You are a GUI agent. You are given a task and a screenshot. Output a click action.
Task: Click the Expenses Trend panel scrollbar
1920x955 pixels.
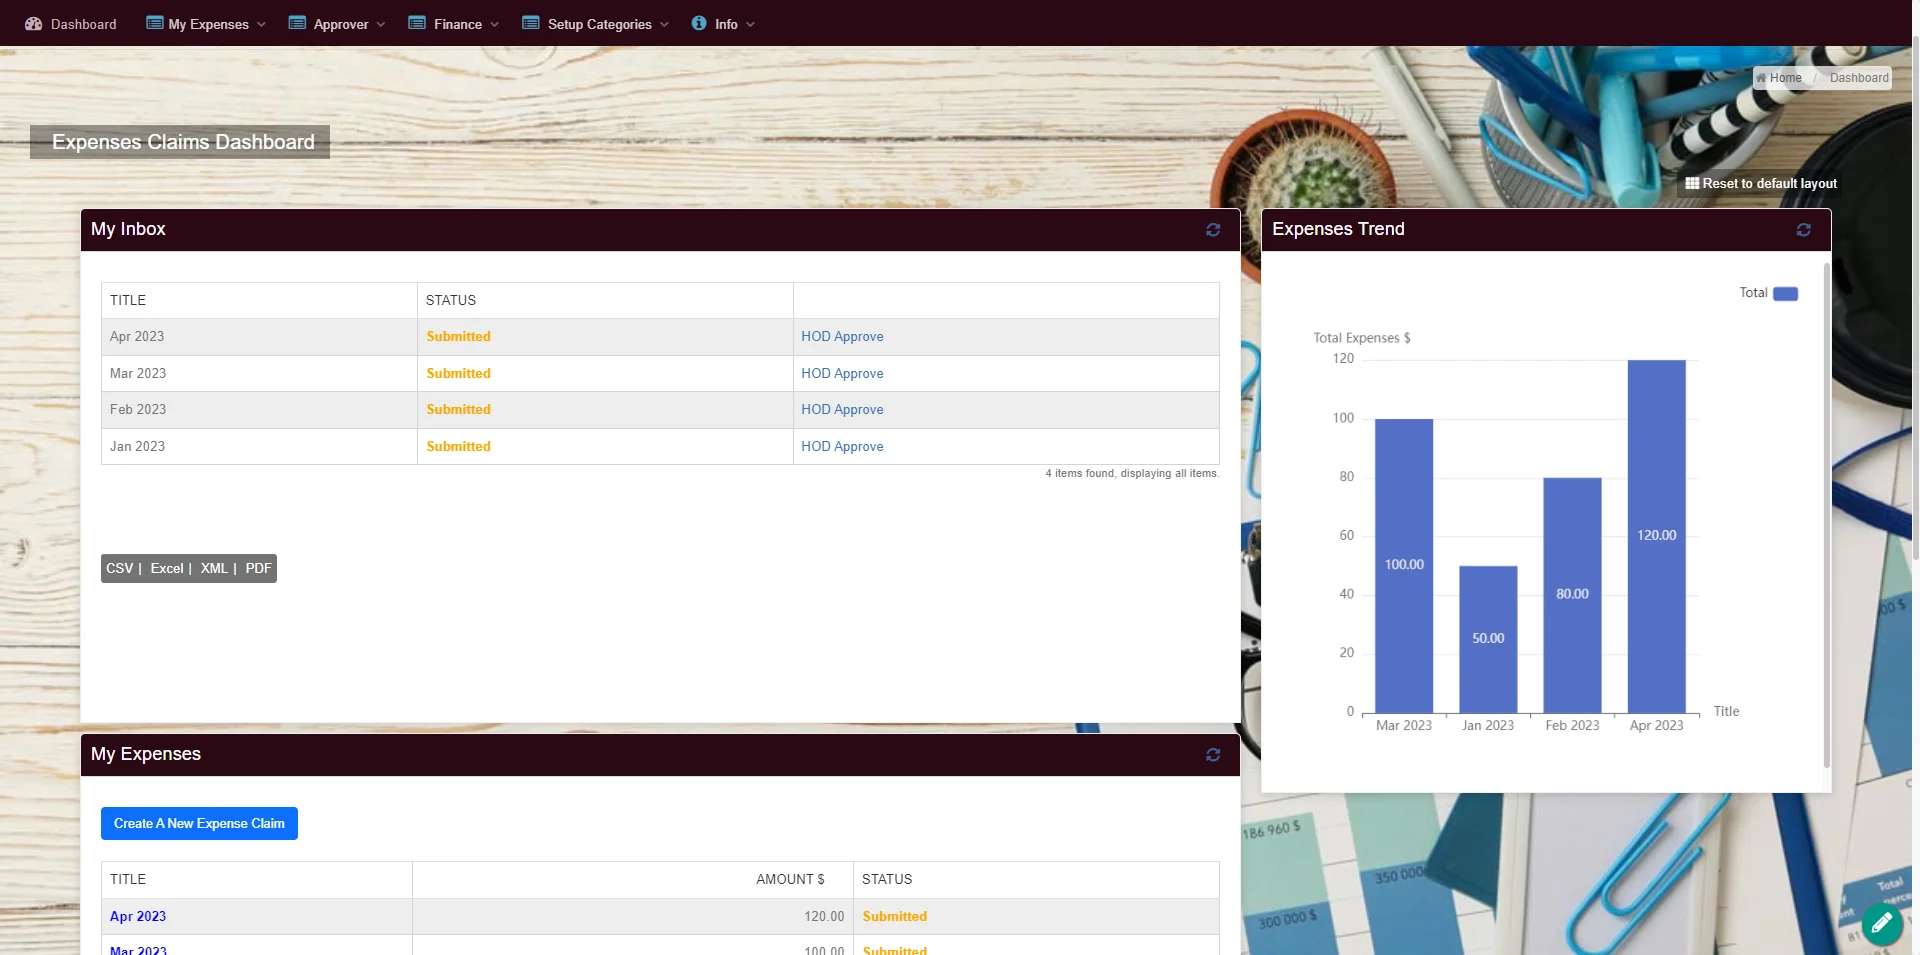(x=1827, y=515)
